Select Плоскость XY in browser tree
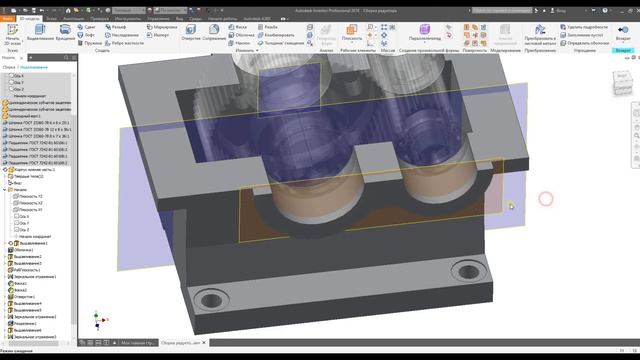 tap(28, 210)
